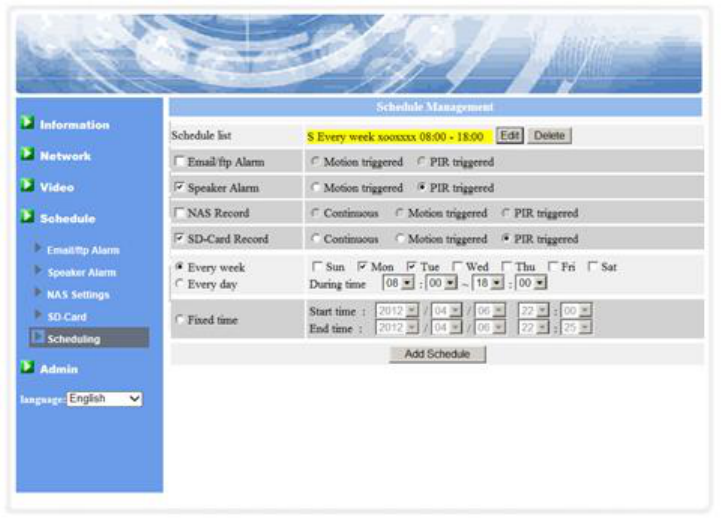Viewport: 724px width, 522px height.
Task: Check the Fri day checkbox
Action: [x=553, y=266]
